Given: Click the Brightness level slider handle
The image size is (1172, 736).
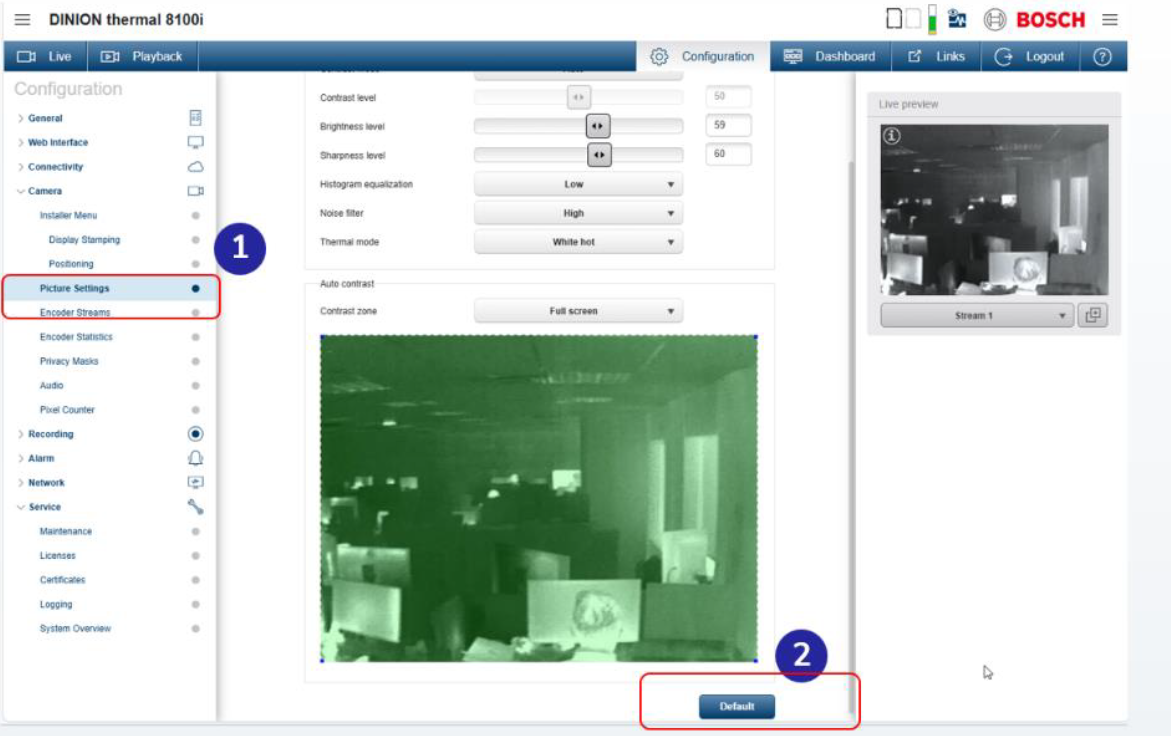Looking at the screenshot, I should [x=597, y=127].
